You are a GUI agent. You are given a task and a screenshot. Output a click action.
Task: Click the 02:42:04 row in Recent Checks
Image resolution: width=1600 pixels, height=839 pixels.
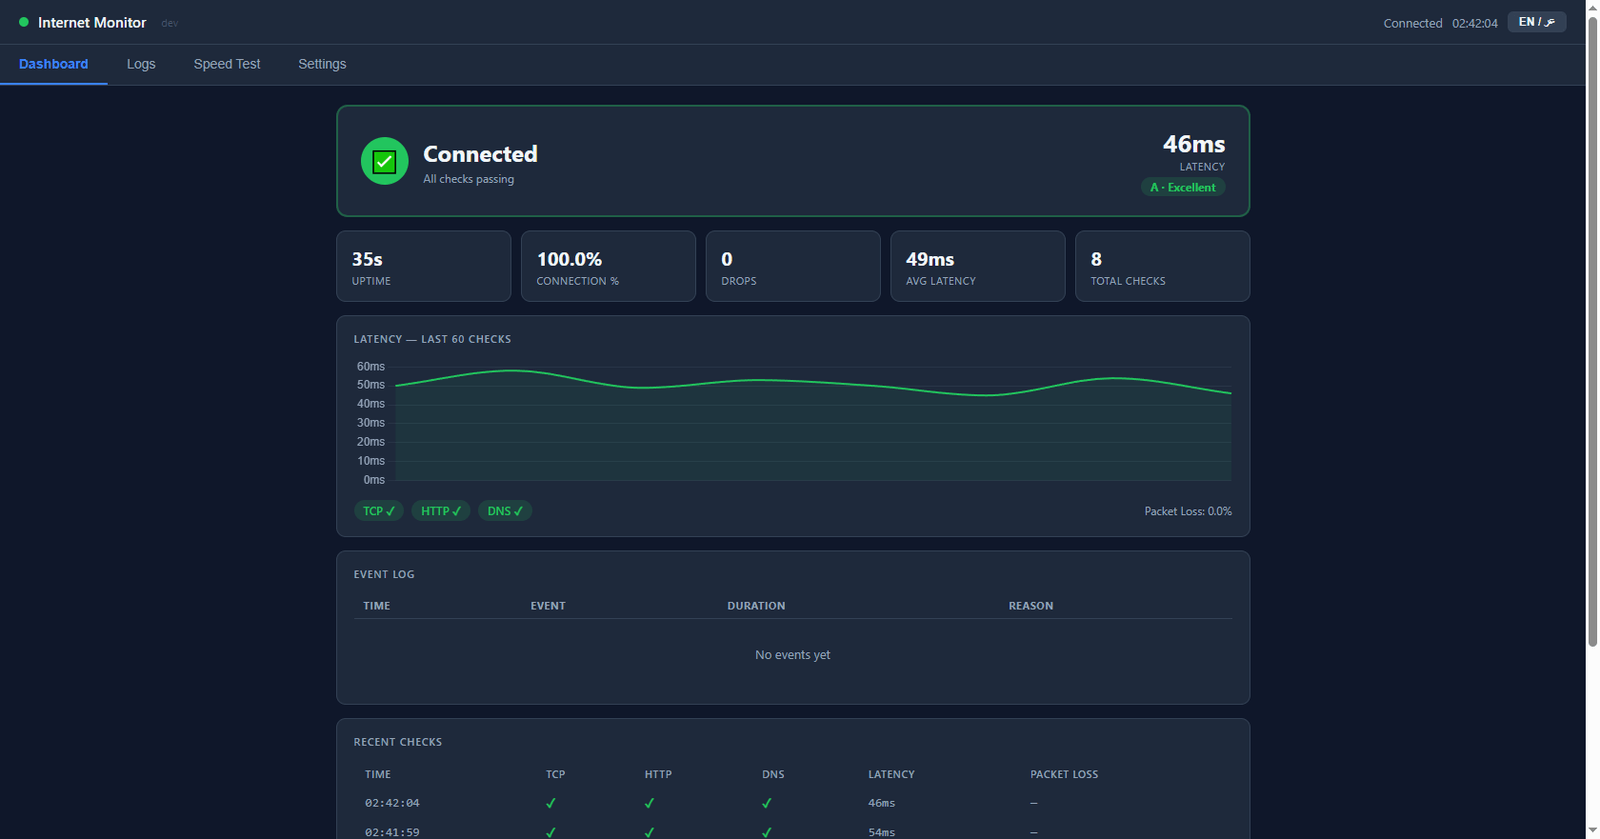793,803
